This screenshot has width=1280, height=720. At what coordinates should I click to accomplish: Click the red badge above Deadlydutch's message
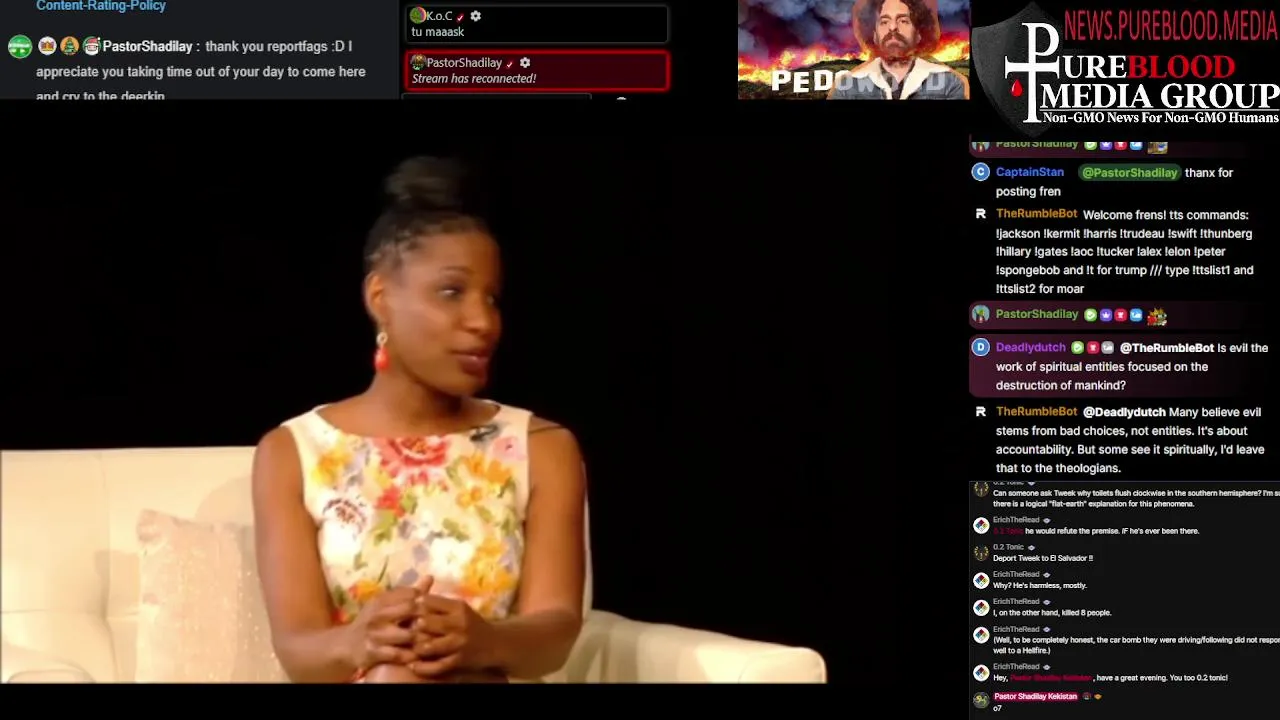click(x=1121, y=315)
